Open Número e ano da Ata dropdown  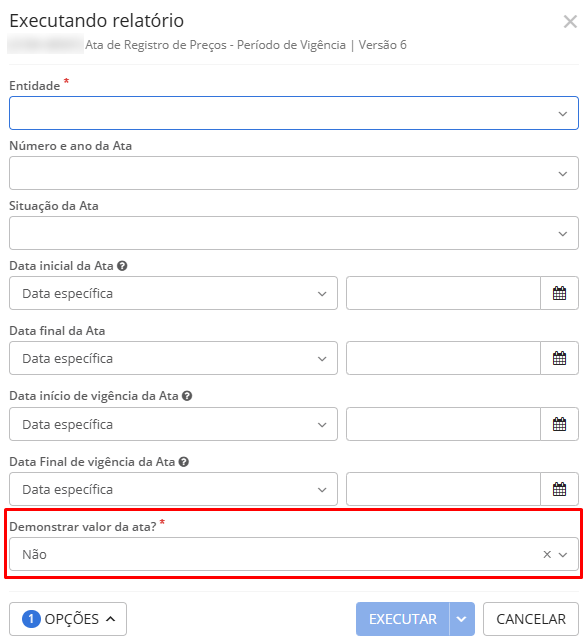point(294,173)
